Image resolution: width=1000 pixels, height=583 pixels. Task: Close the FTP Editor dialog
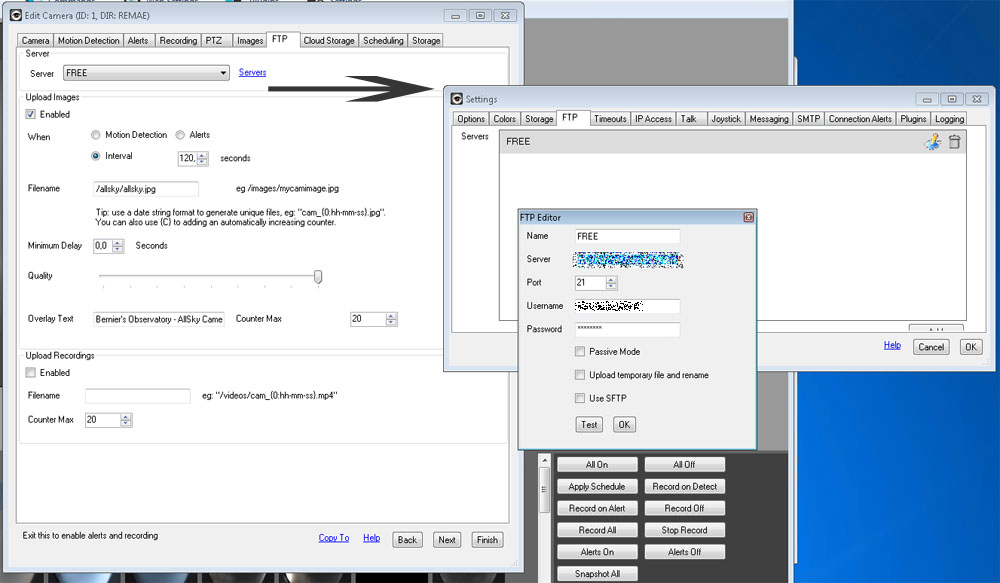click(x=749, y=218)
